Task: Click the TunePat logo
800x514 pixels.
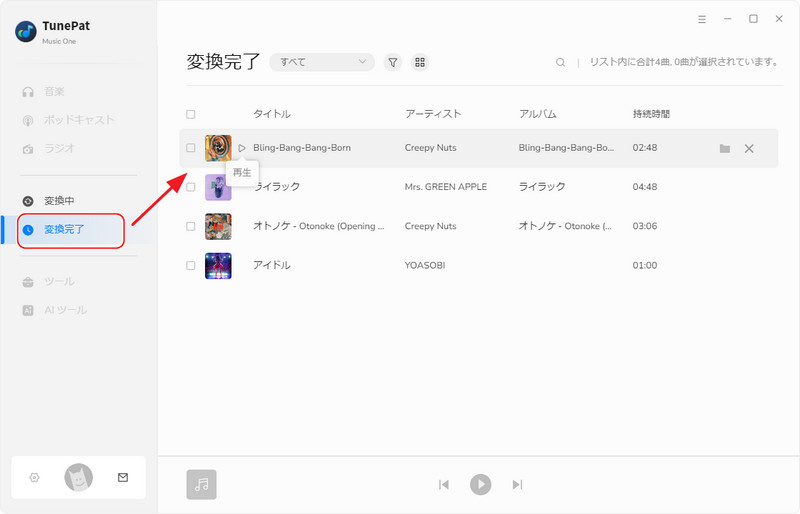Action: point(26,32)
